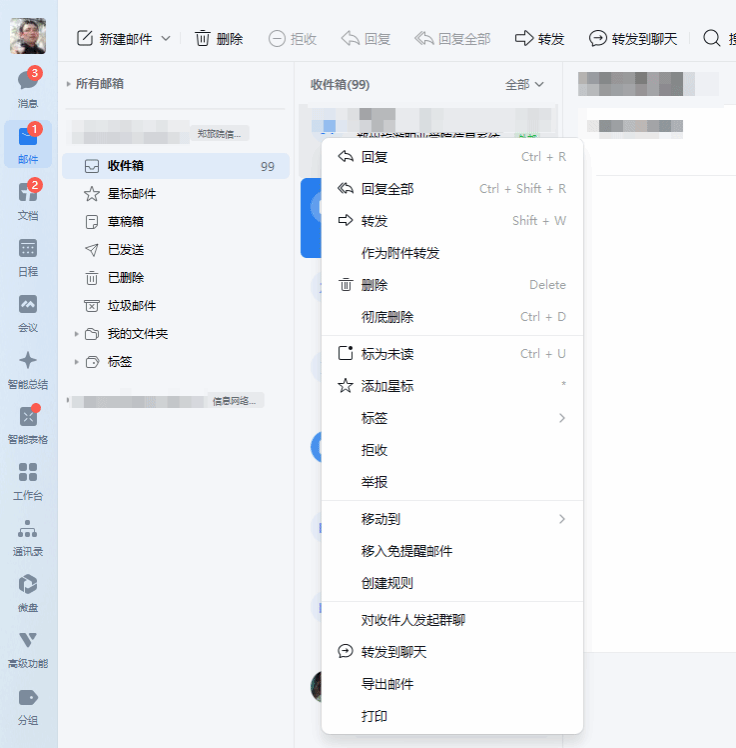
Task: Open Meetings (会议) from sidebar
Action: point(28,309)
